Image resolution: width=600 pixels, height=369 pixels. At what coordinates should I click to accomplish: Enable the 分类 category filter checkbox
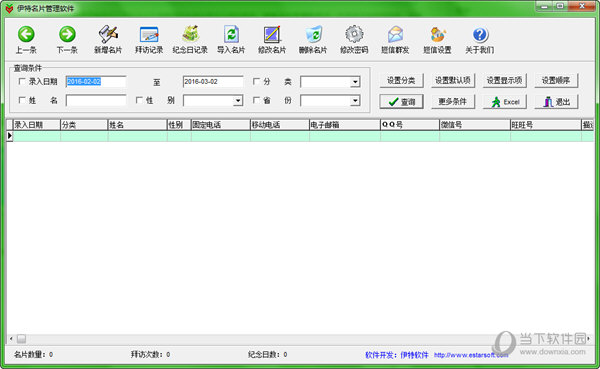point(256,81)
